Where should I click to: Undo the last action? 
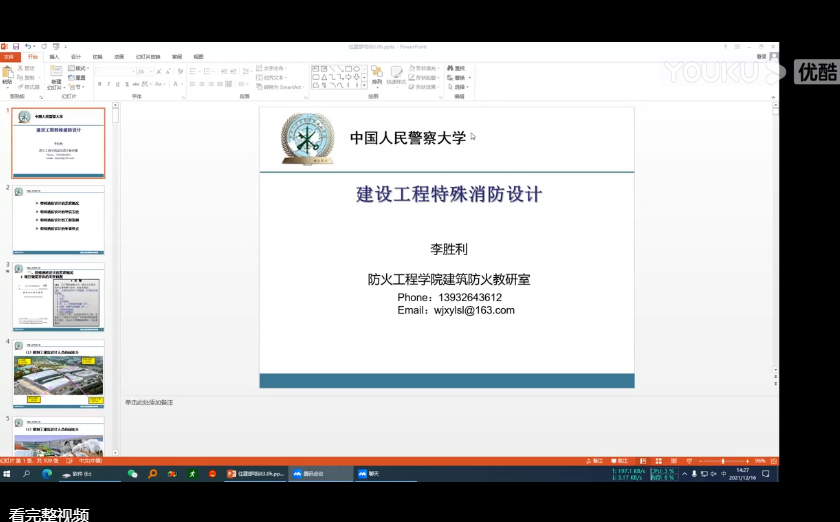point(27,47)
